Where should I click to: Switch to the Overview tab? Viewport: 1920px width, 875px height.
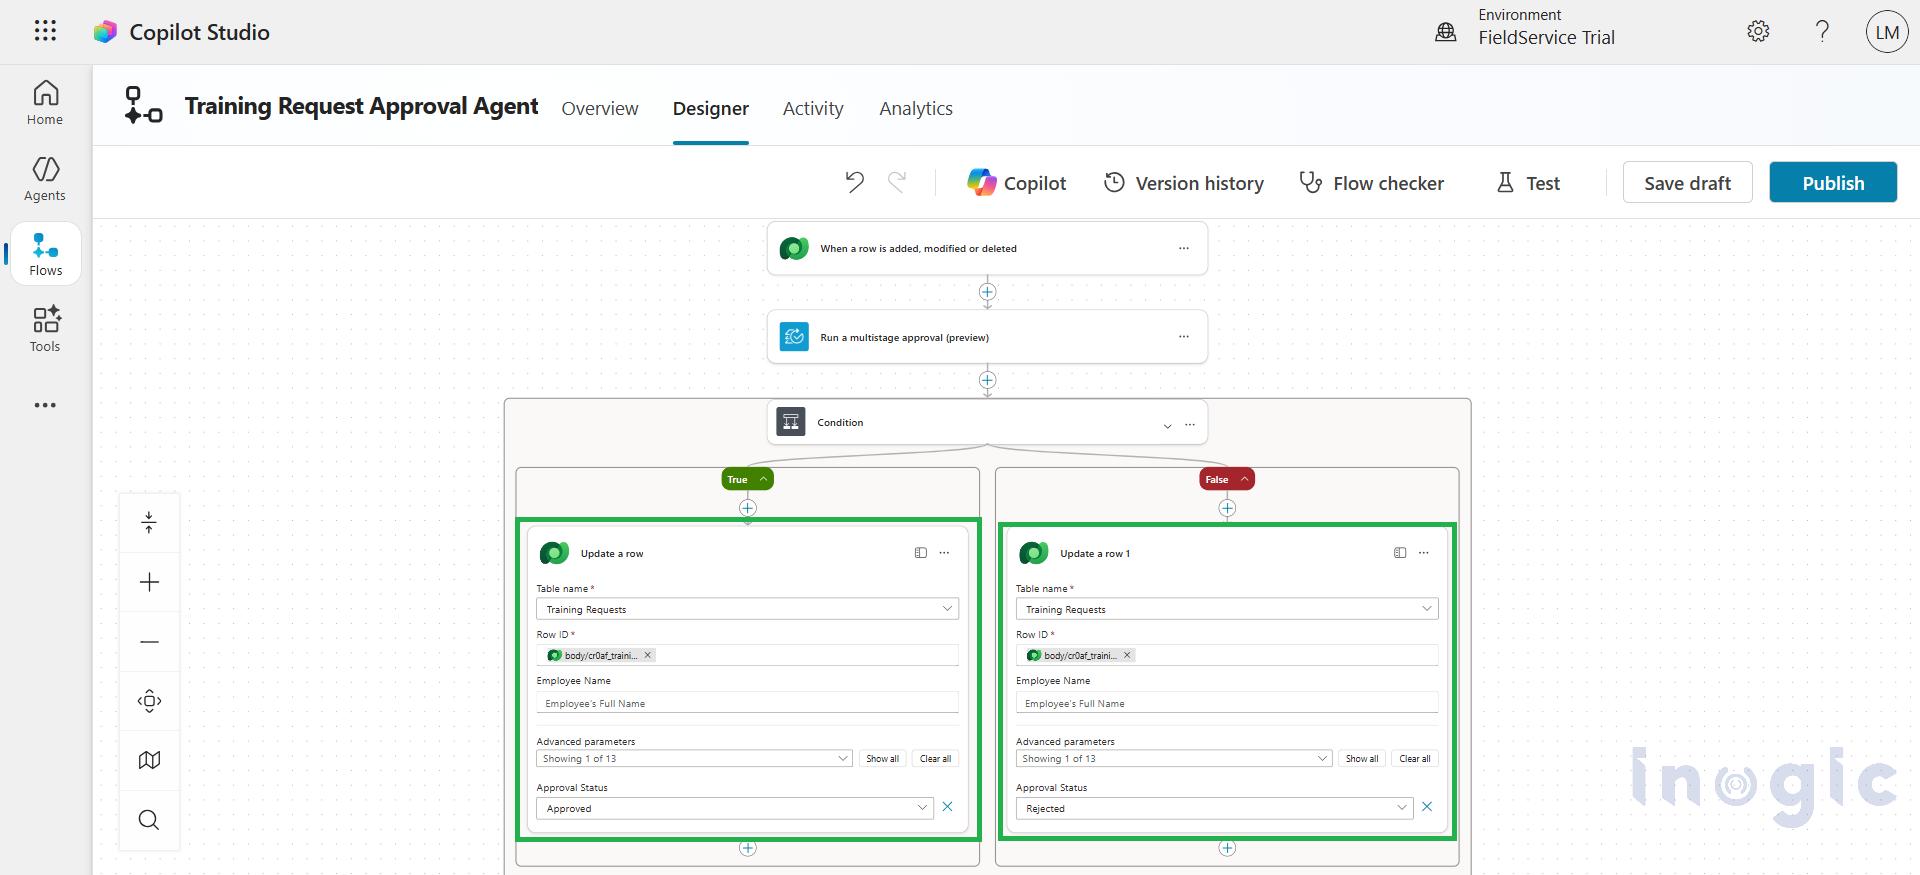click(599, 108)
